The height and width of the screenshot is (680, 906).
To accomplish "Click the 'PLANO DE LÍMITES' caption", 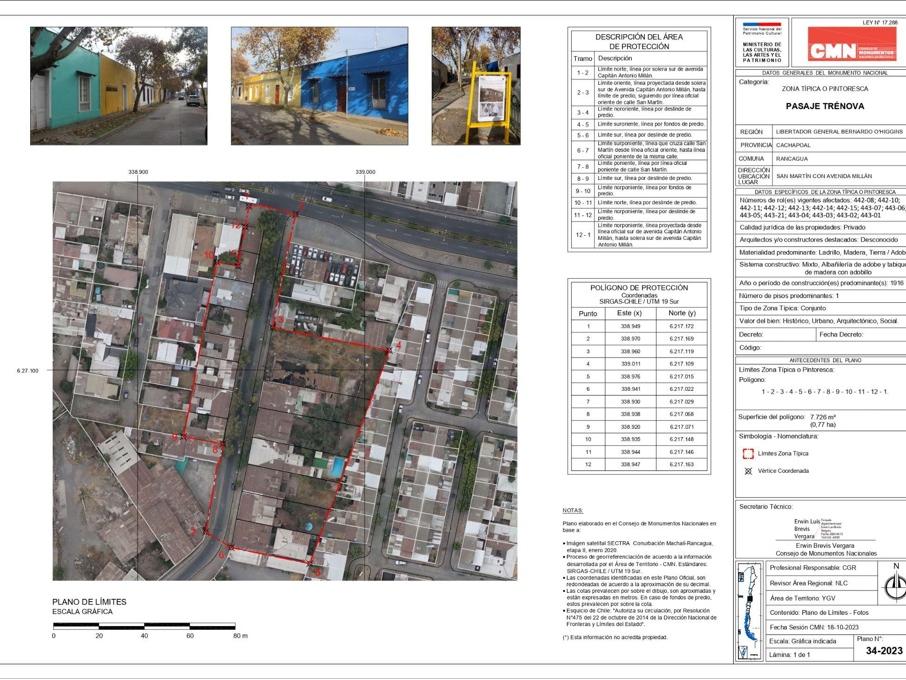I will click(x=89, y=602).
